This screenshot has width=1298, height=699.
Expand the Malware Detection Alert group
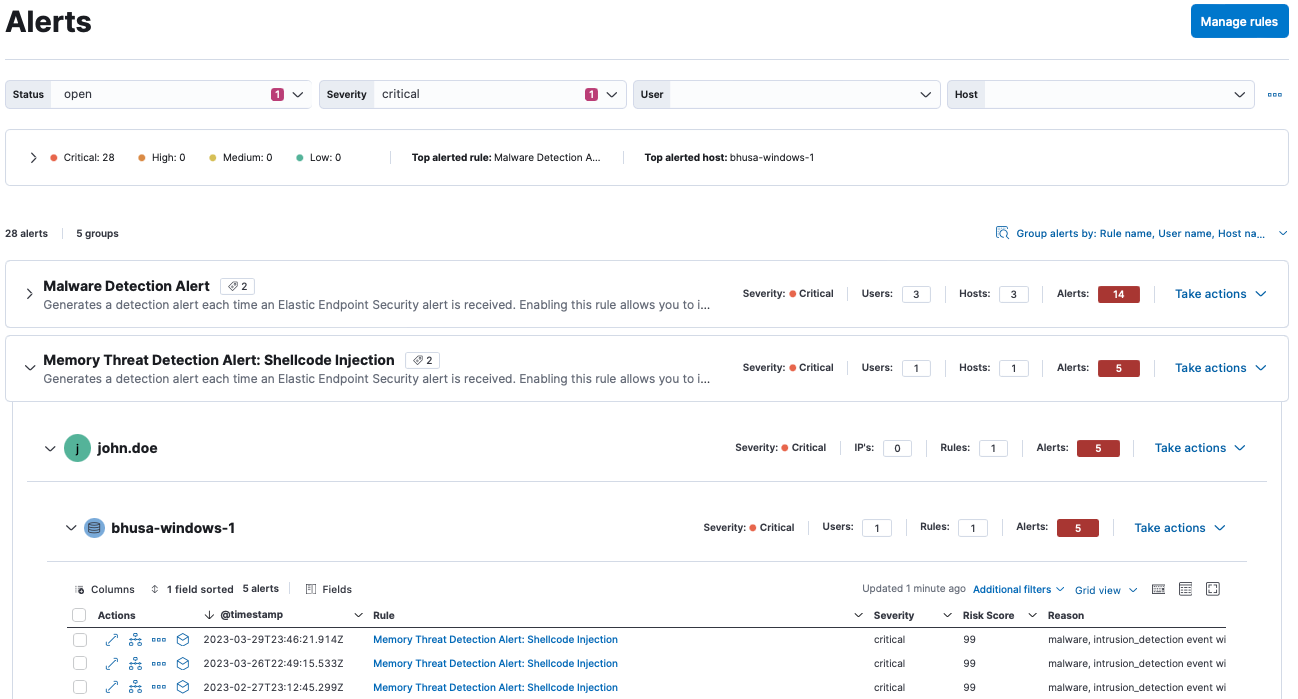pos(30,293)
